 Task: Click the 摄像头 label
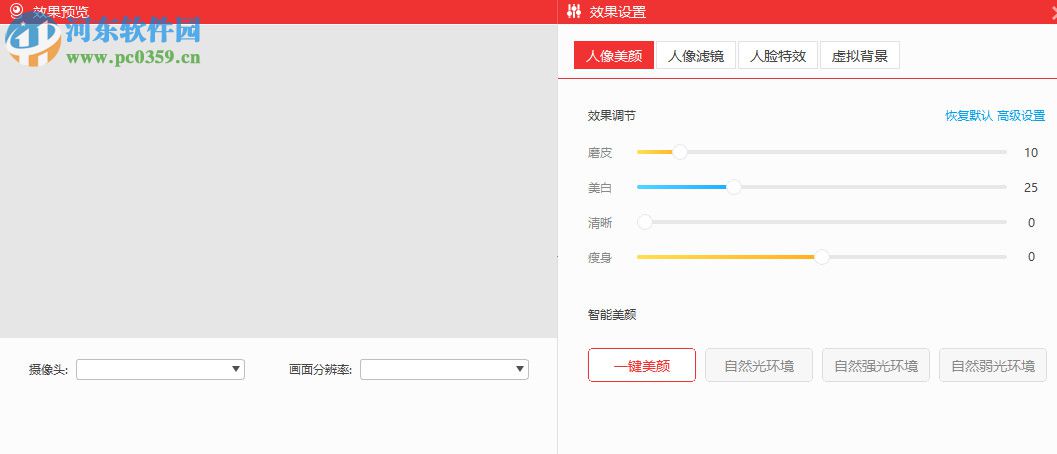(x=49, y=370)
